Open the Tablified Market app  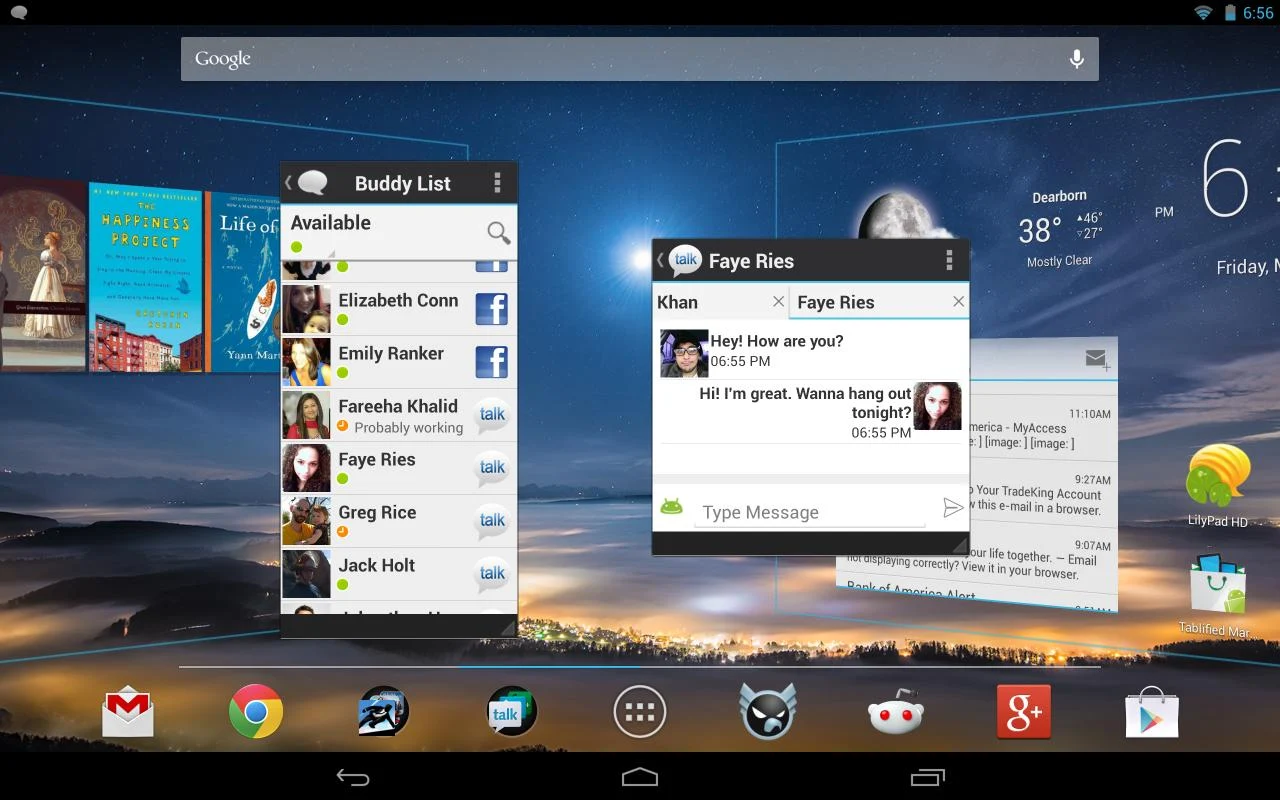[x=1218, y=595]
